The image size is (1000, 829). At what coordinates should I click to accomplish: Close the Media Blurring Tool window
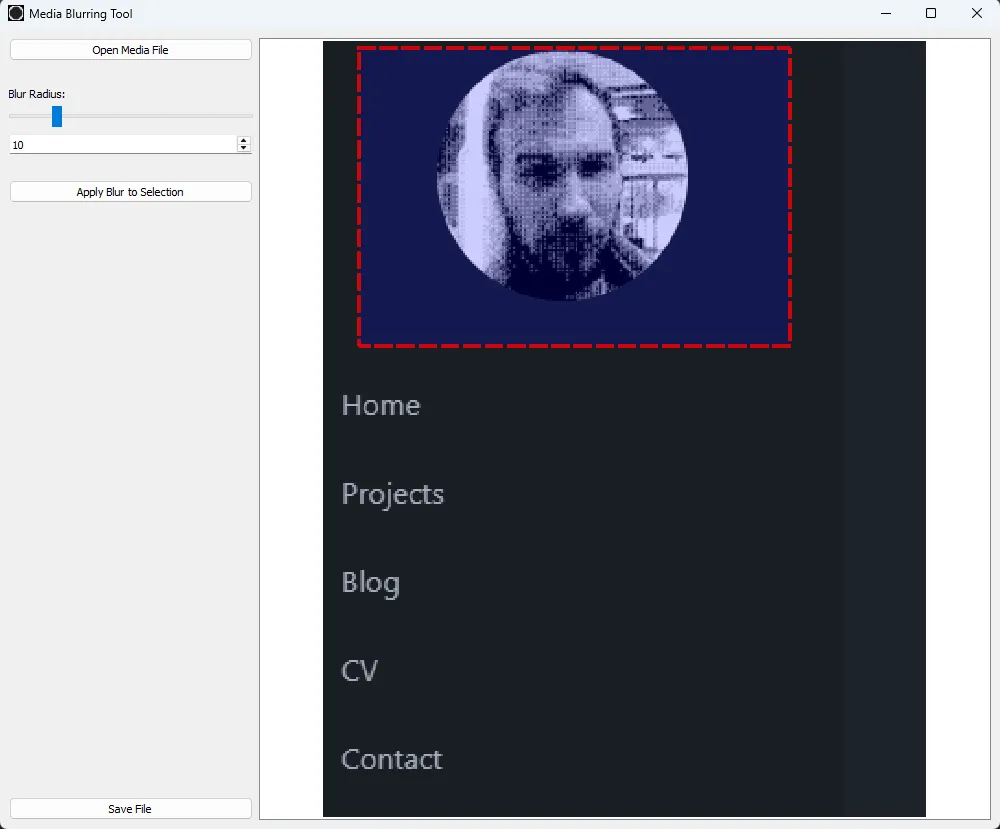(976, 13)
